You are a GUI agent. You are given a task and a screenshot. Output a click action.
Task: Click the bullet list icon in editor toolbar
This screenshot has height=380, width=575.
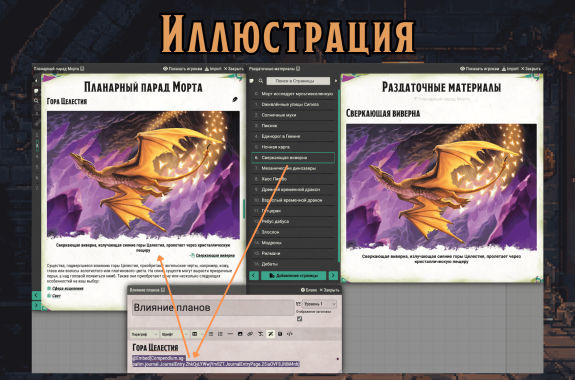pyautogui.click(x=211, y=334)
